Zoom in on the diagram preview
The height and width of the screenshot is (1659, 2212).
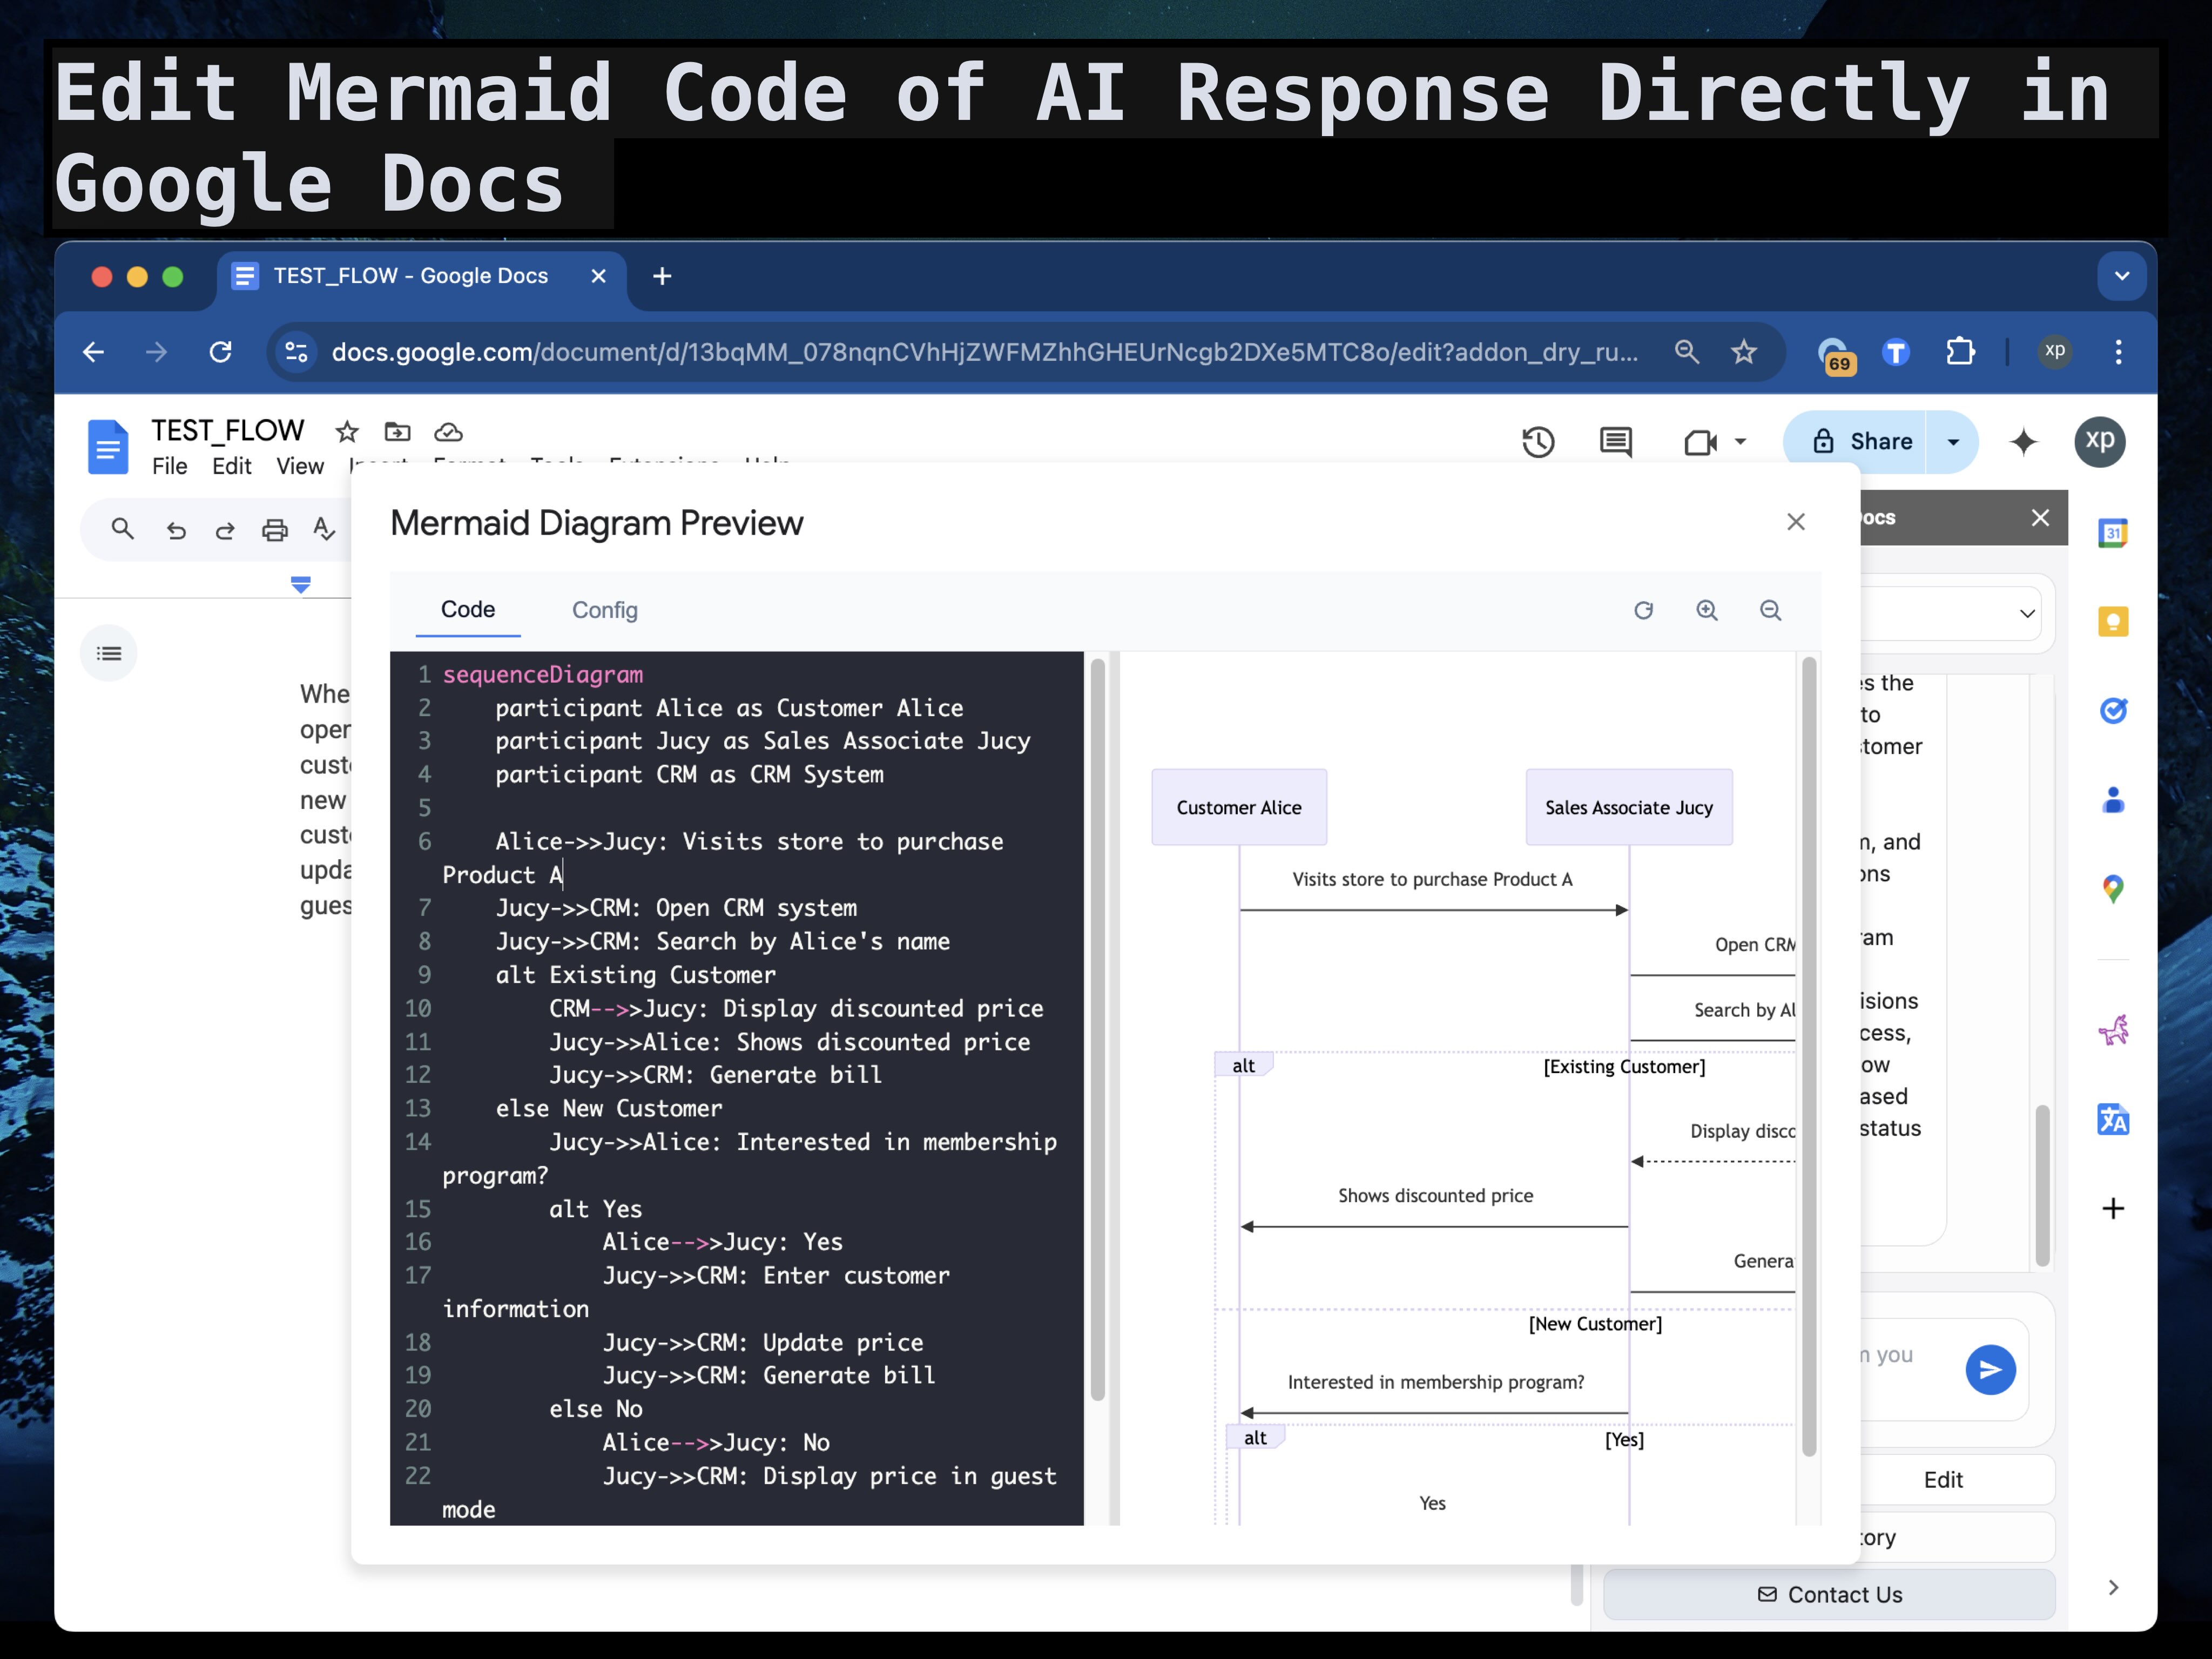pos(1707,610)
